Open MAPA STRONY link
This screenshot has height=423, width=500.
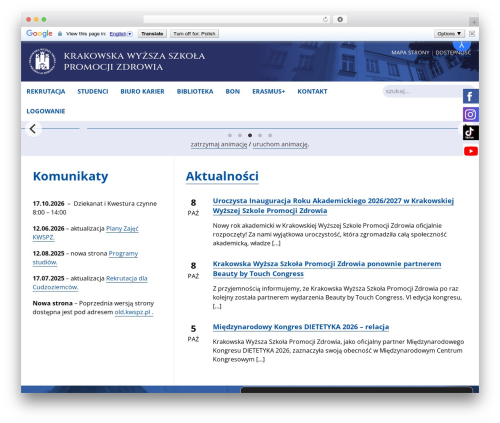pyautogui.click(x=410, y=53)
